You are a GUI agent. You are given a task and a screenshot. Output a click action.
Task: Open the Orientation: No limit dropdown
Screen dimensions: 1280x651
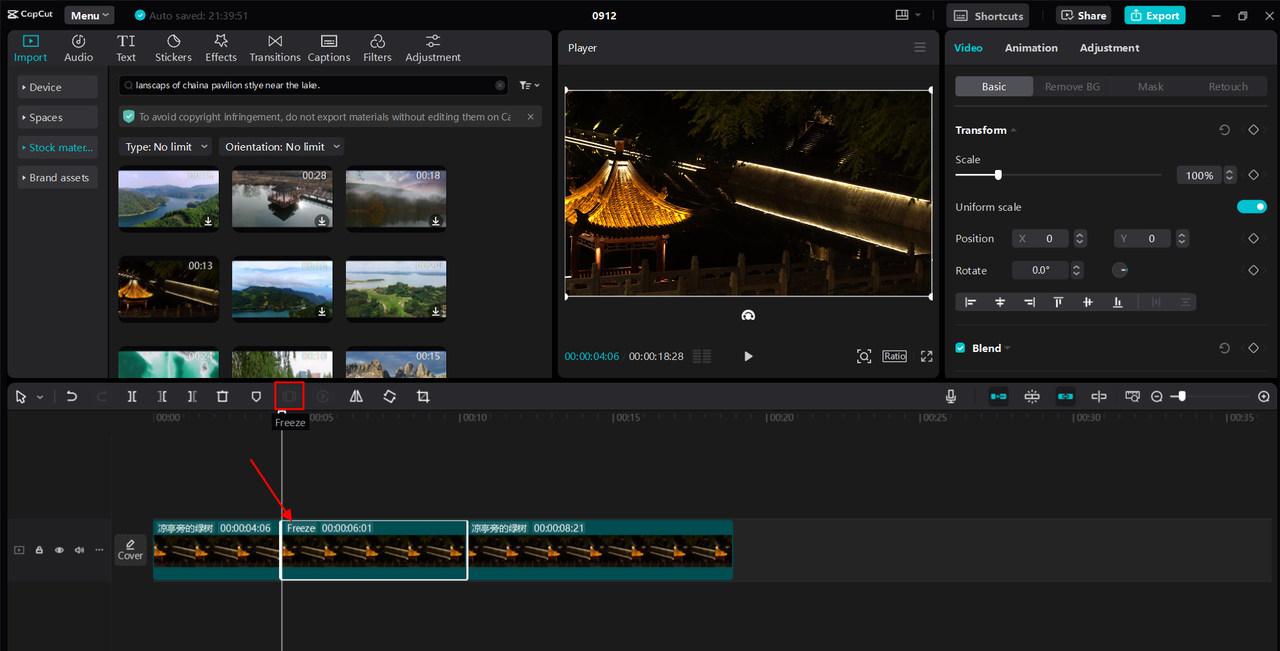click(x=281, y=147)
